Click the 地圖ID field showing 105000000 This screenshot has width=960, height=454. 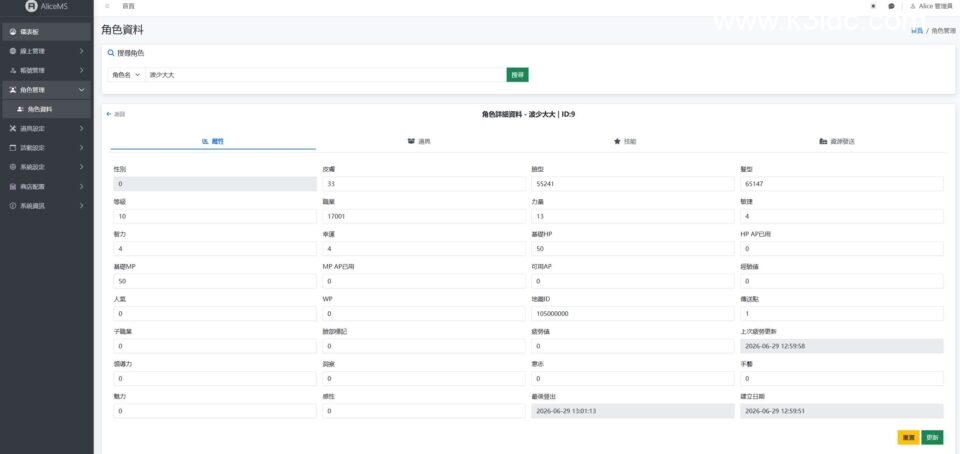(632, 314)
